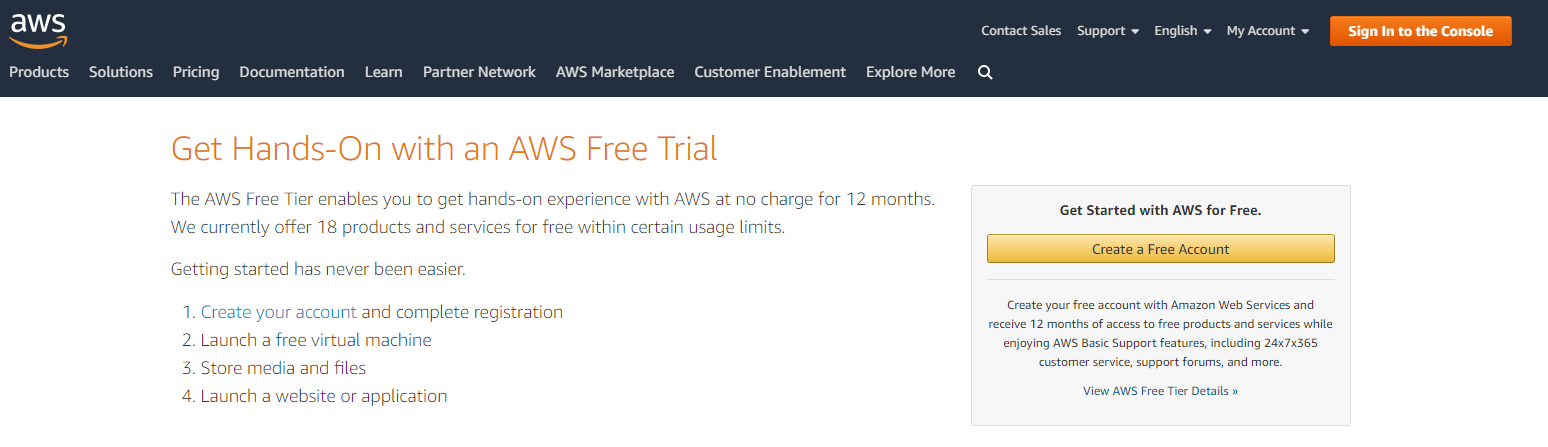Click the Get Hands-On page heading

pos(444,149)
